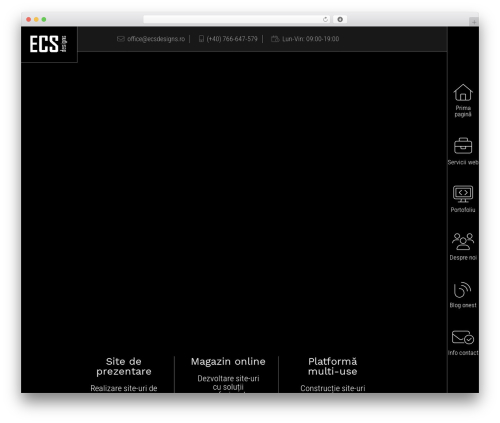Click the Lun-Vin: 09:00-19:00 schedule text
The height and width of the screenshot is (423, 500).
tap(311, 39)
